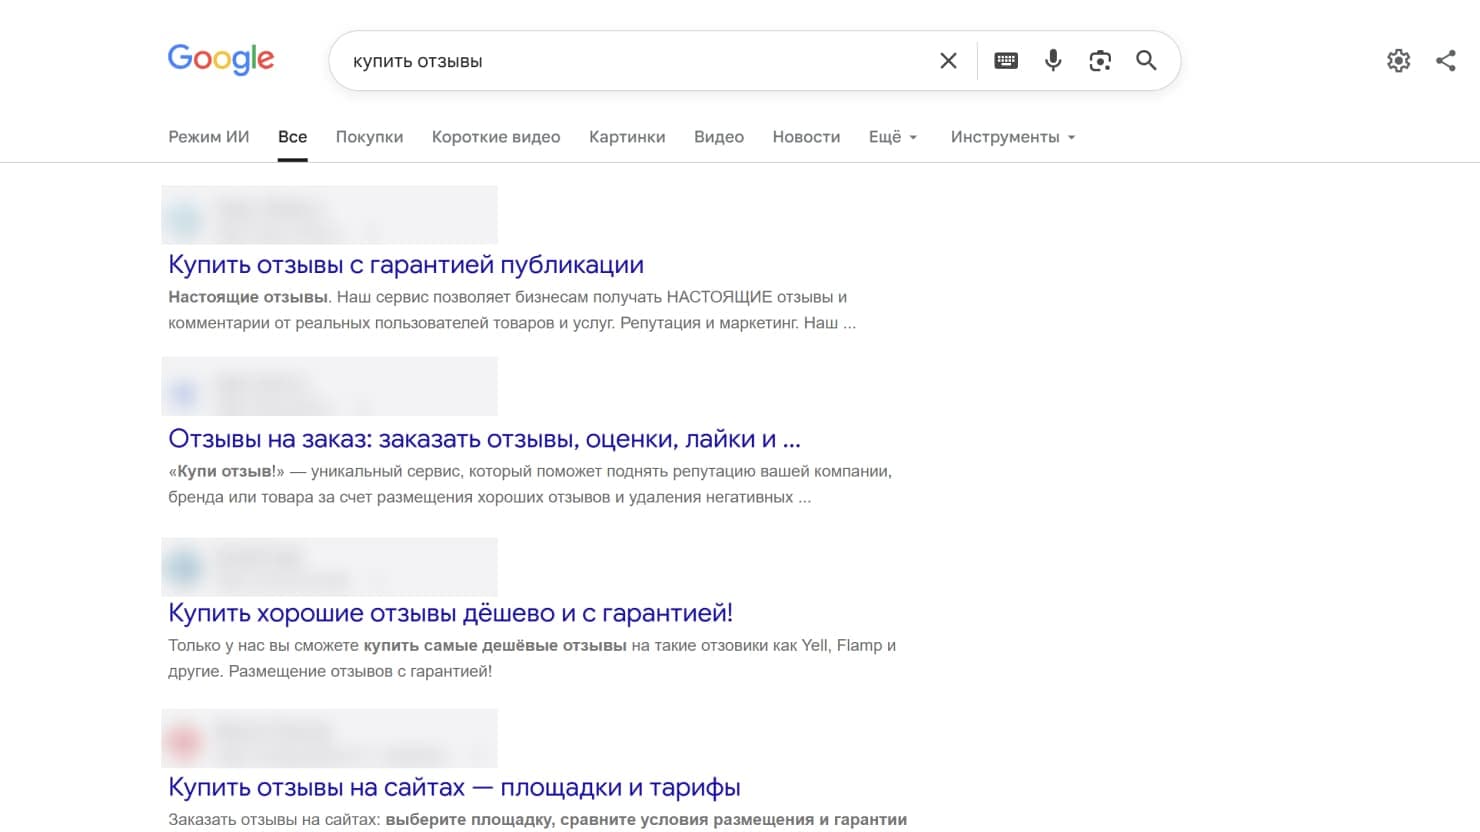Open settings gear icon

(x=1398, y=61)
